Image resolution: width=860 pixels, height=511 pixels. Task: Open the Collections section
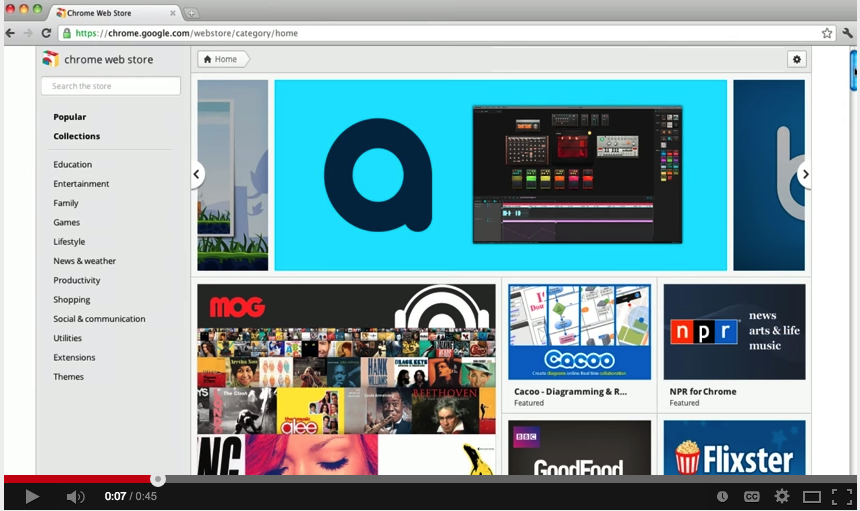[x=77, y=136]
